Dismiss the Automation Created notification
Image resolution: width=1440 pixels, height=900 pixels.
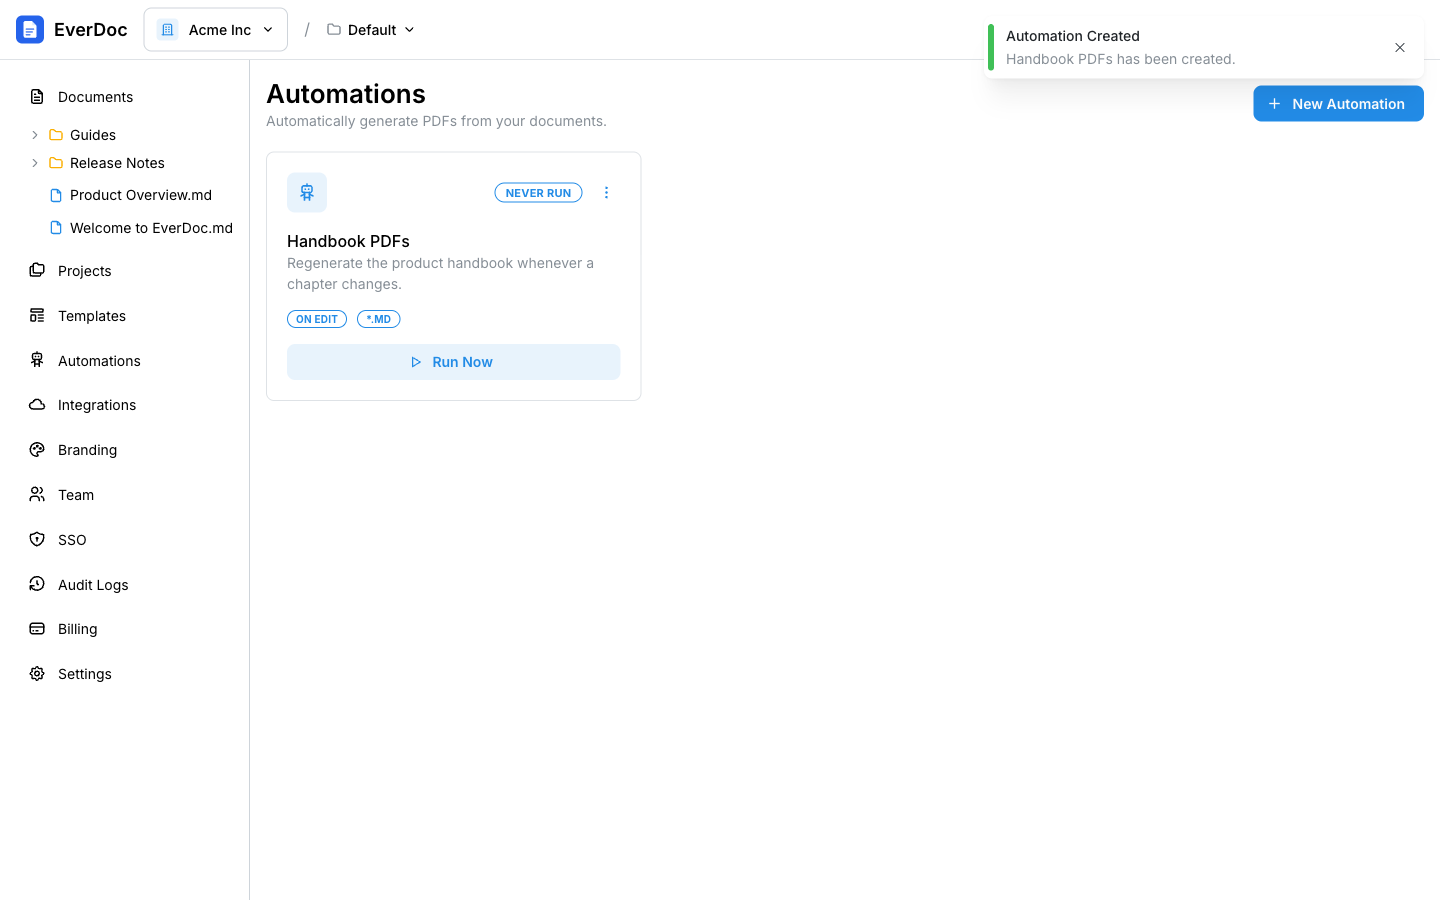pyautogui.click(x=1400, y=48)
